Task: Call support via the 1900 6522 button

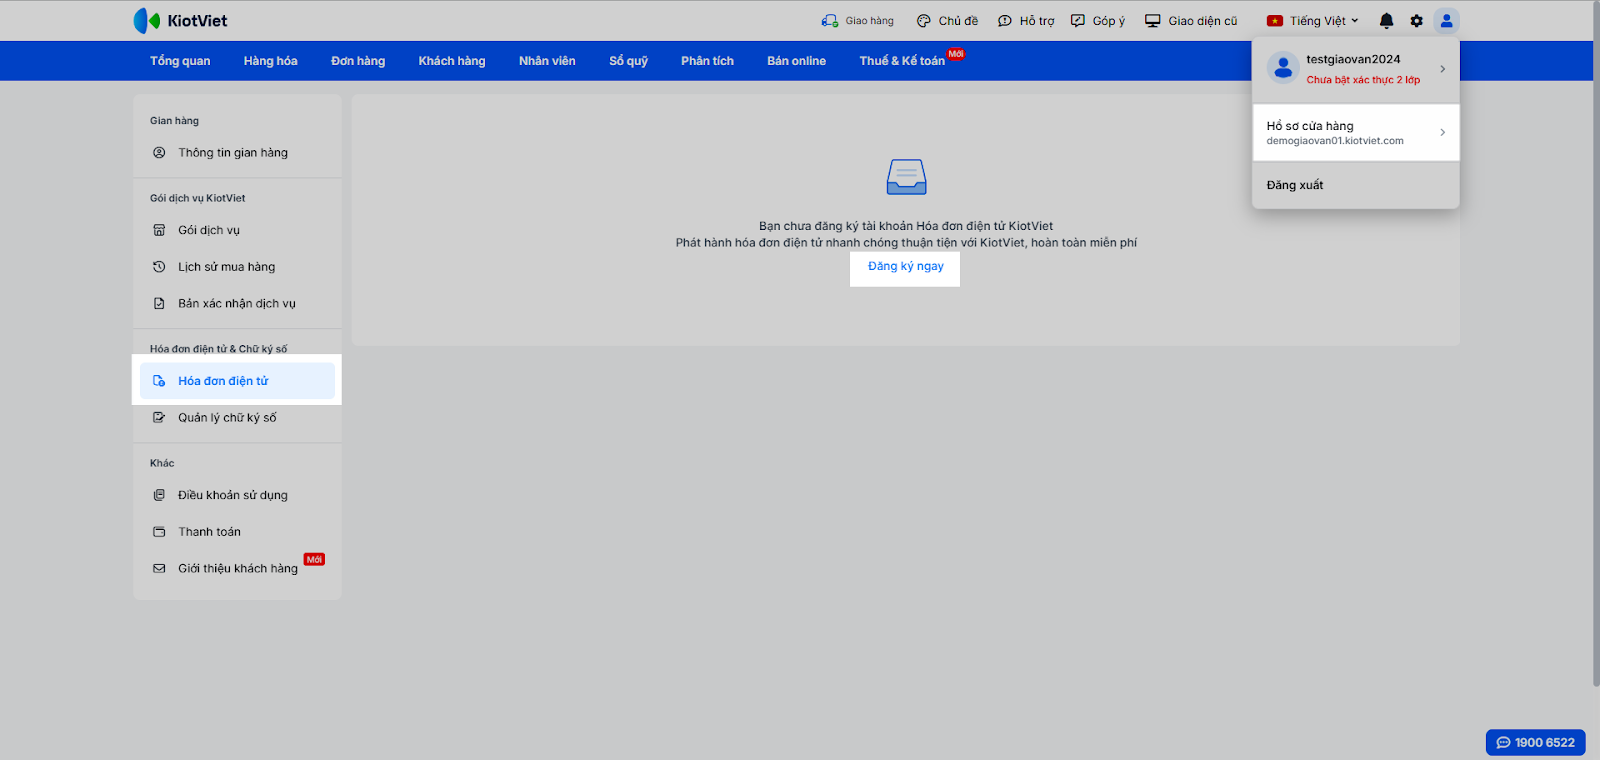Action: (1535, 743)
